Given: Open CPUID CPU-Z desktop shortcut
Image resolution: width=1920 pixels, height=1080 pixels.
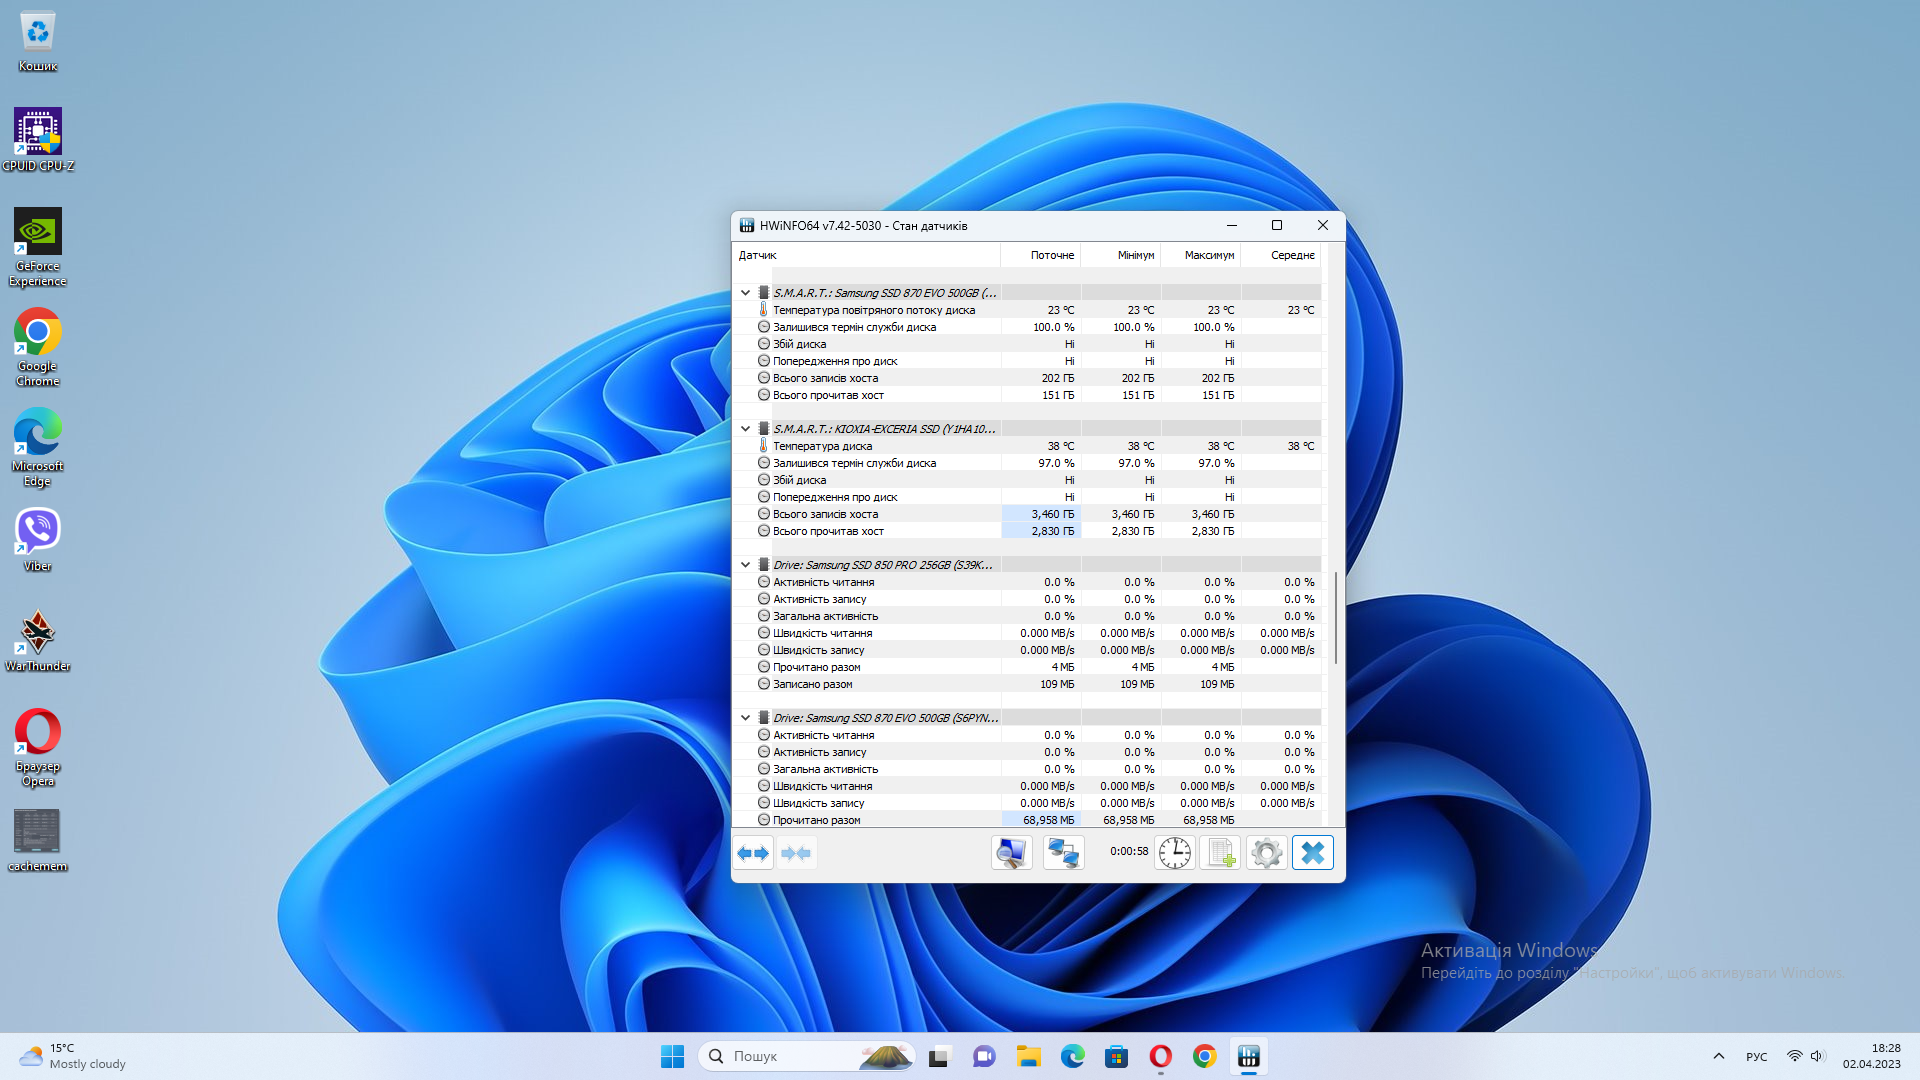Looking at the screenshot, I should [x=38, y=140].
